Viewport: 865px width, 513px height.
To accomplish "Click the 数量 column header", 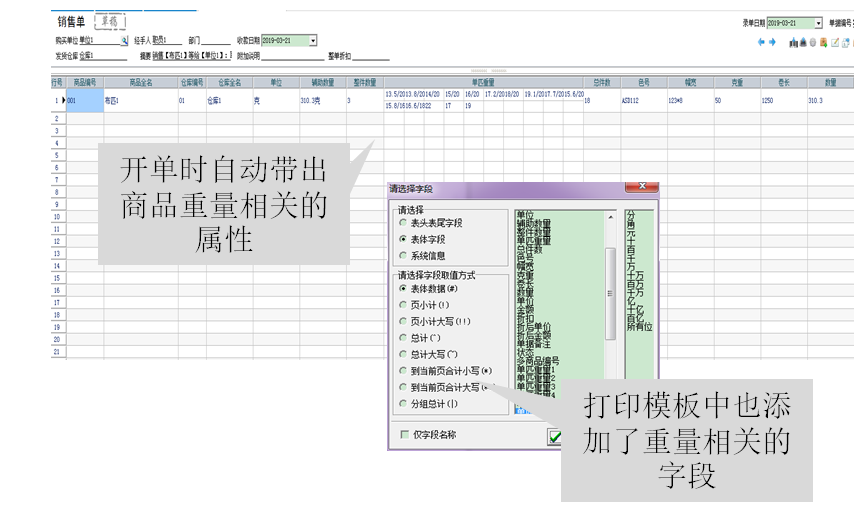I will (x=829, y=83).
